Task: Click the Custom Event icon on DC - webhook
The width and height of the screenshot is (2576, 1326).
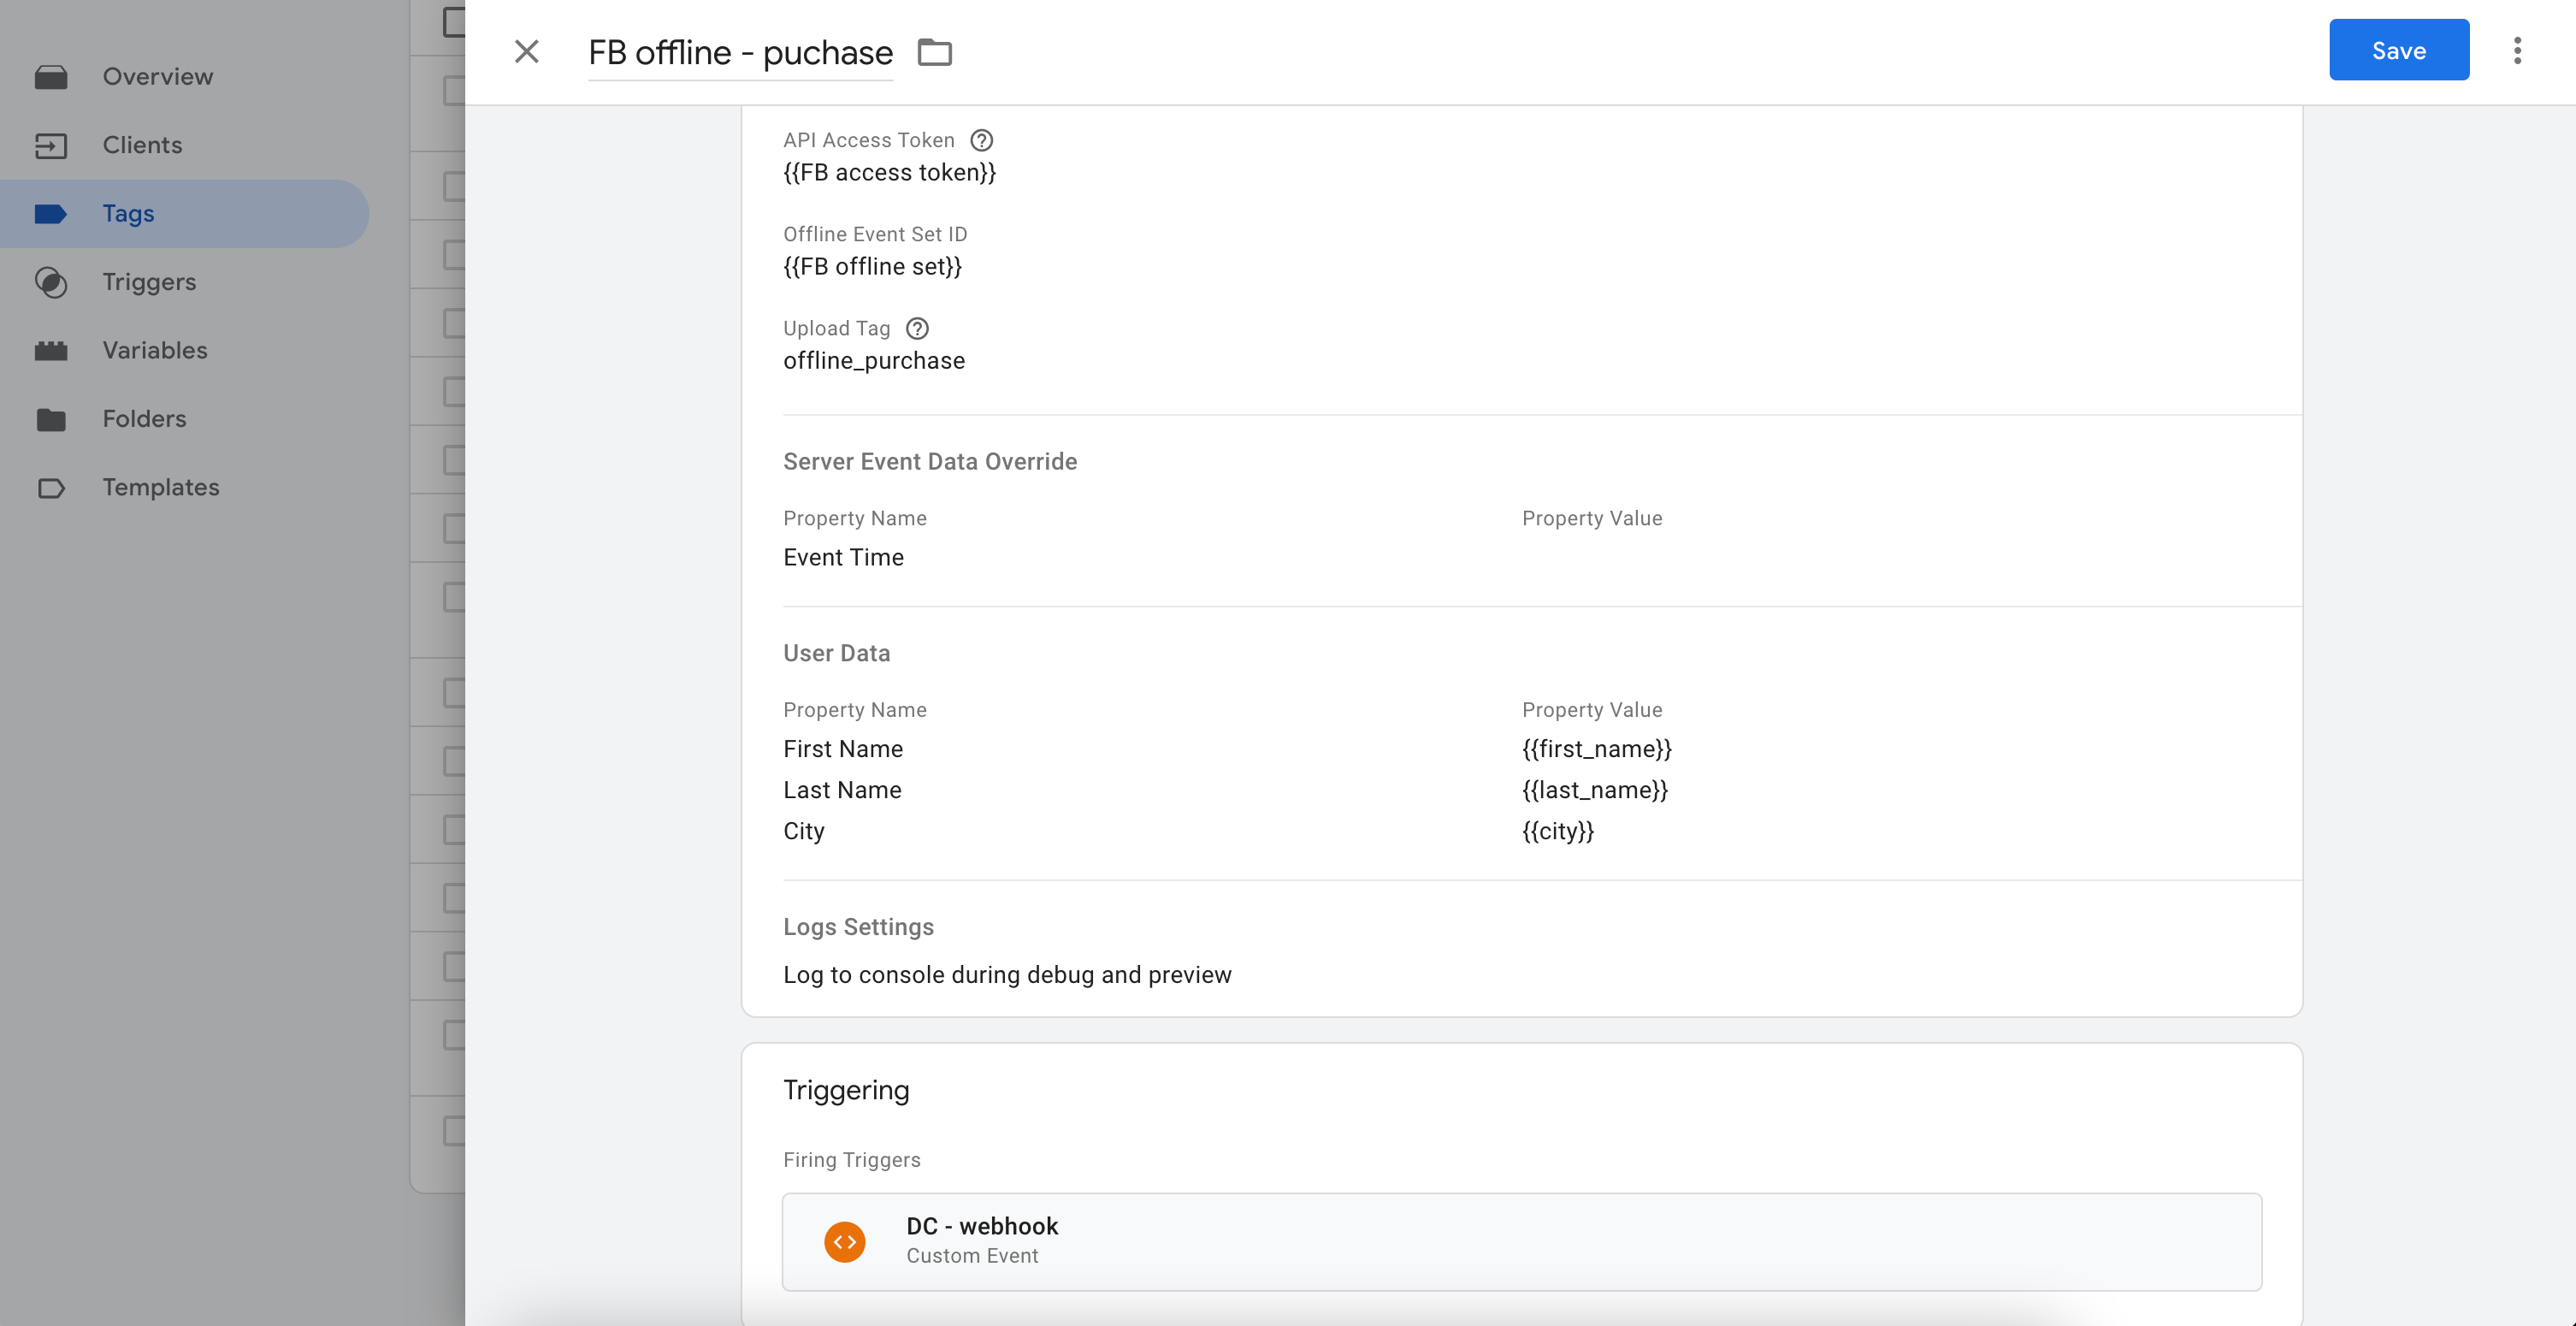Action: pyautogui.click(x=844, y=1241)
